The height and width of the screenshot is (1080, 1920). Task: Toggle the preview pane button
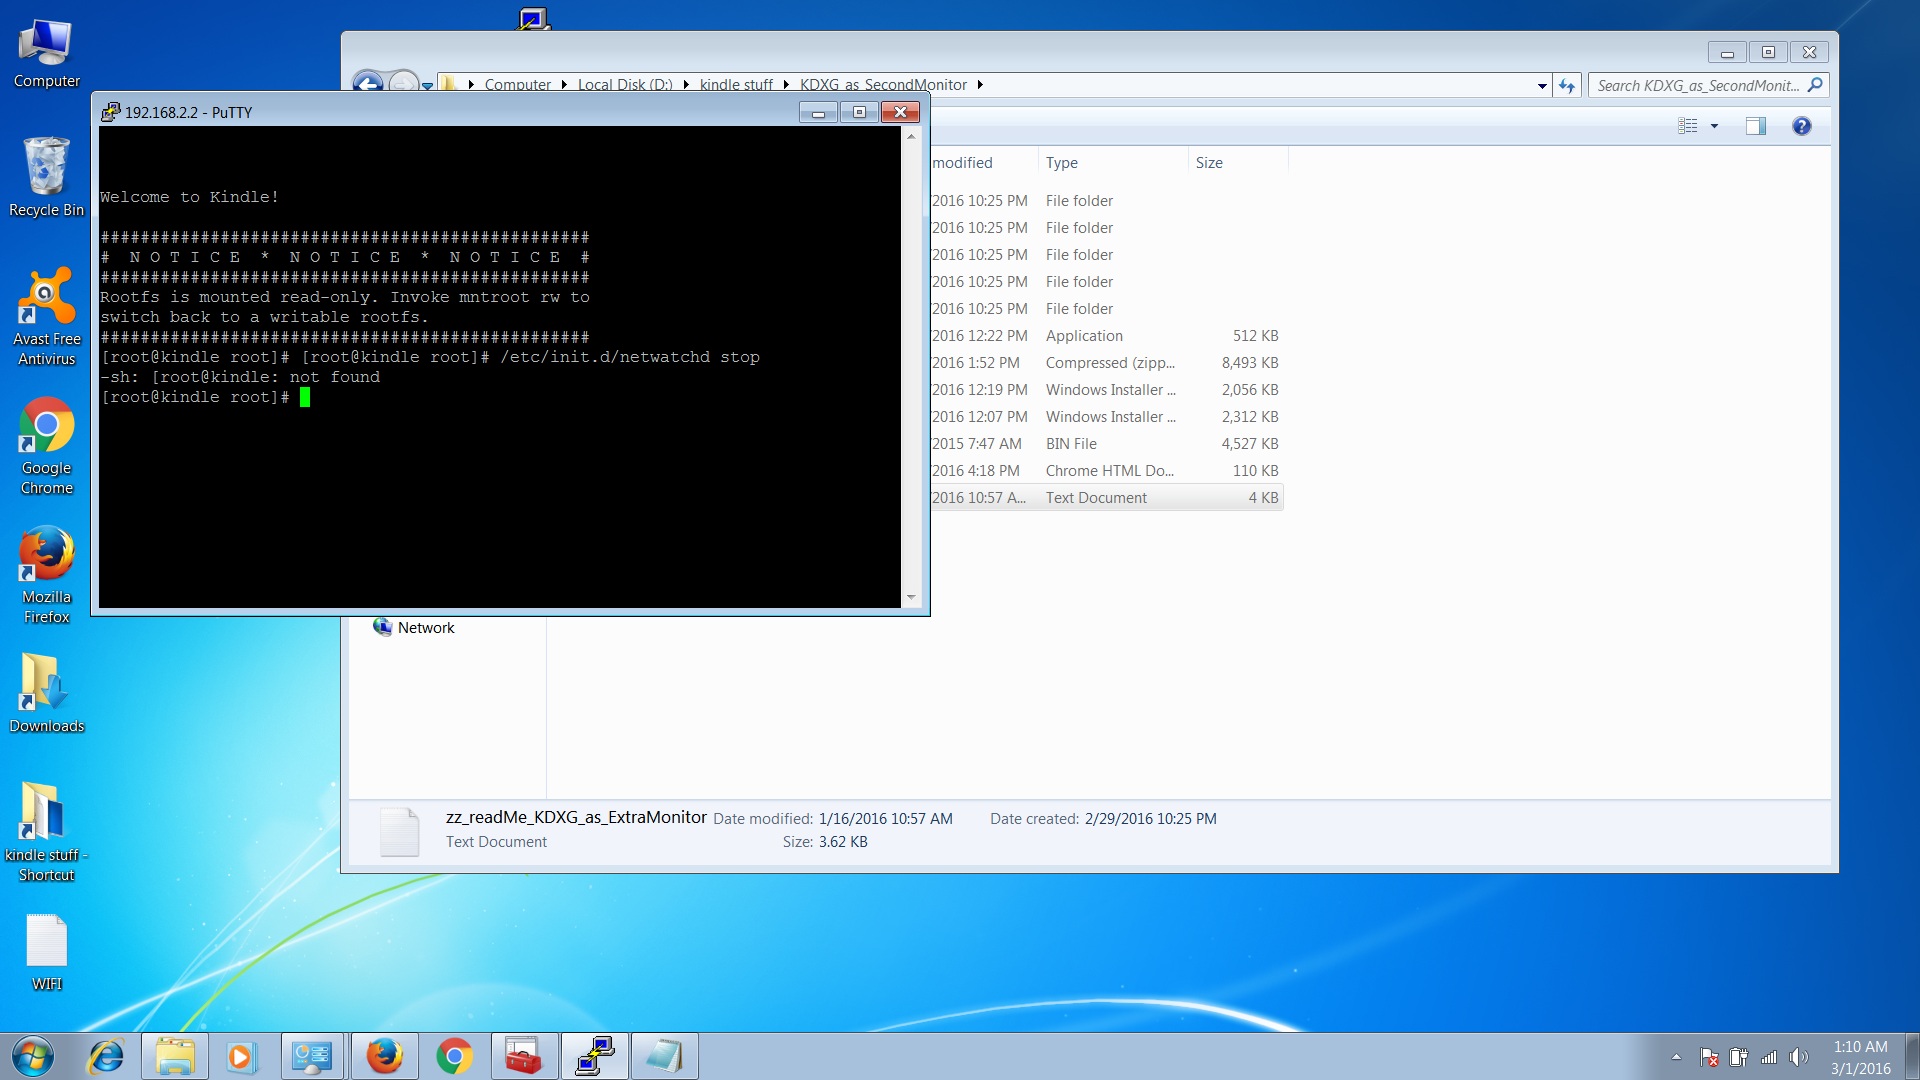(1755, 126)
